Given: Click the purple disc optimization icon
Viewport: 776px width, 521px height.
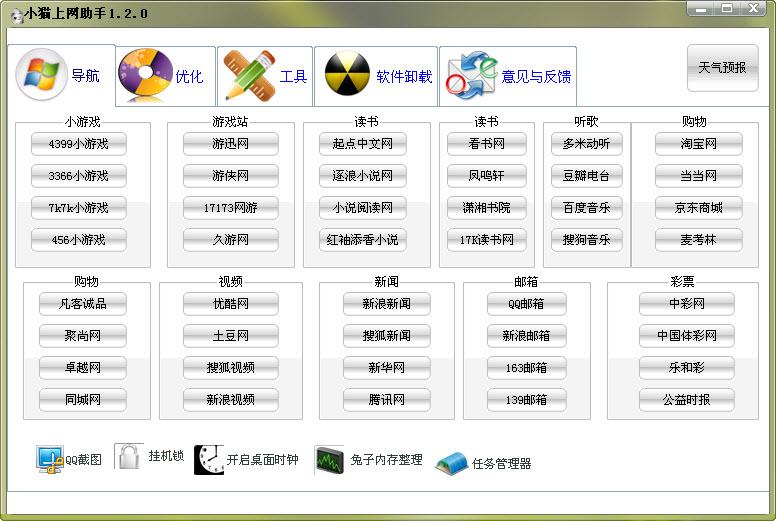Looking at the screenshot, I should click(x=146, y=74).
